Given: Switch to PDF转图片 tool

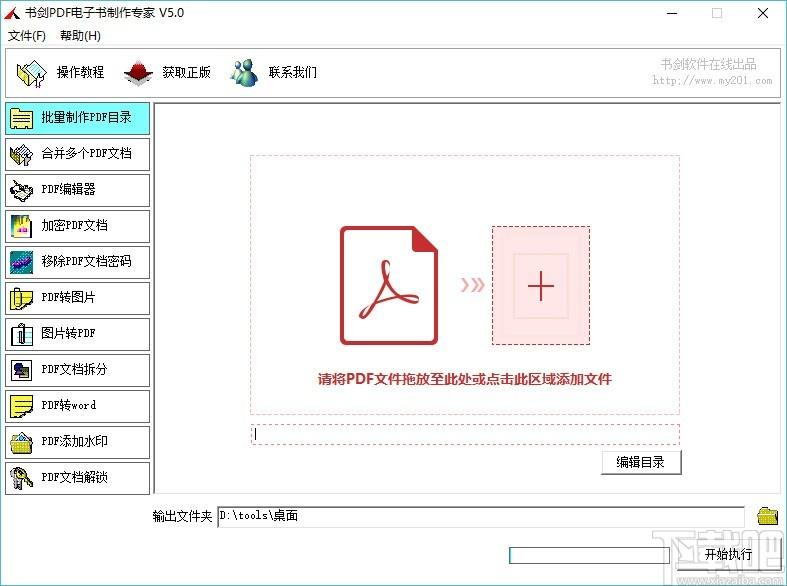Looking at the screenshot, I should tap(77, 298).
